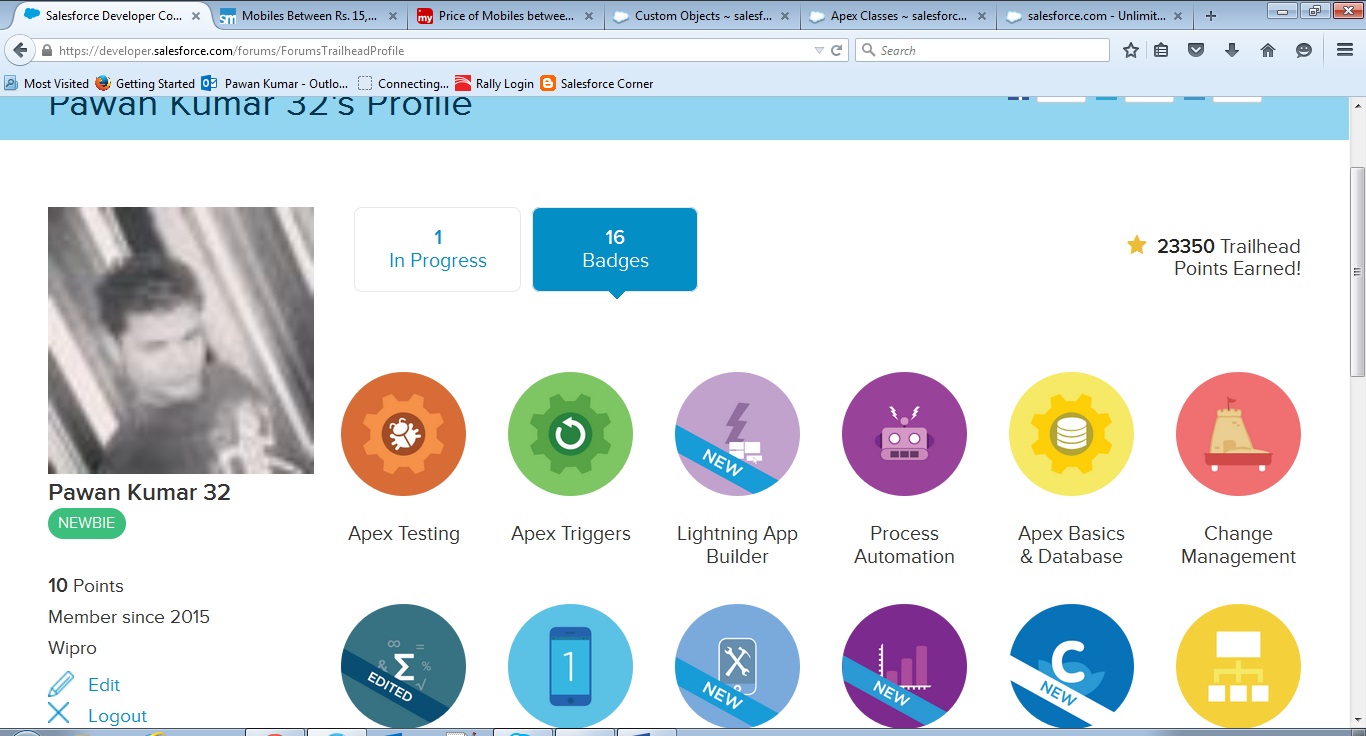Open the Apex Triggers badge
Viewport: 1366px width, 736px height.
(570, 434)
